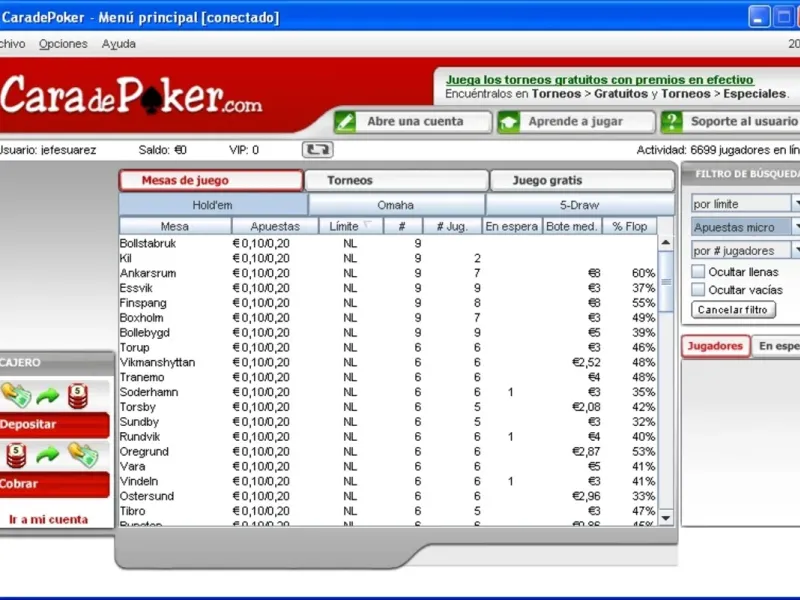Select the Finspang table row
Viewport: 800px width, 600px height.
click(388, 303)
